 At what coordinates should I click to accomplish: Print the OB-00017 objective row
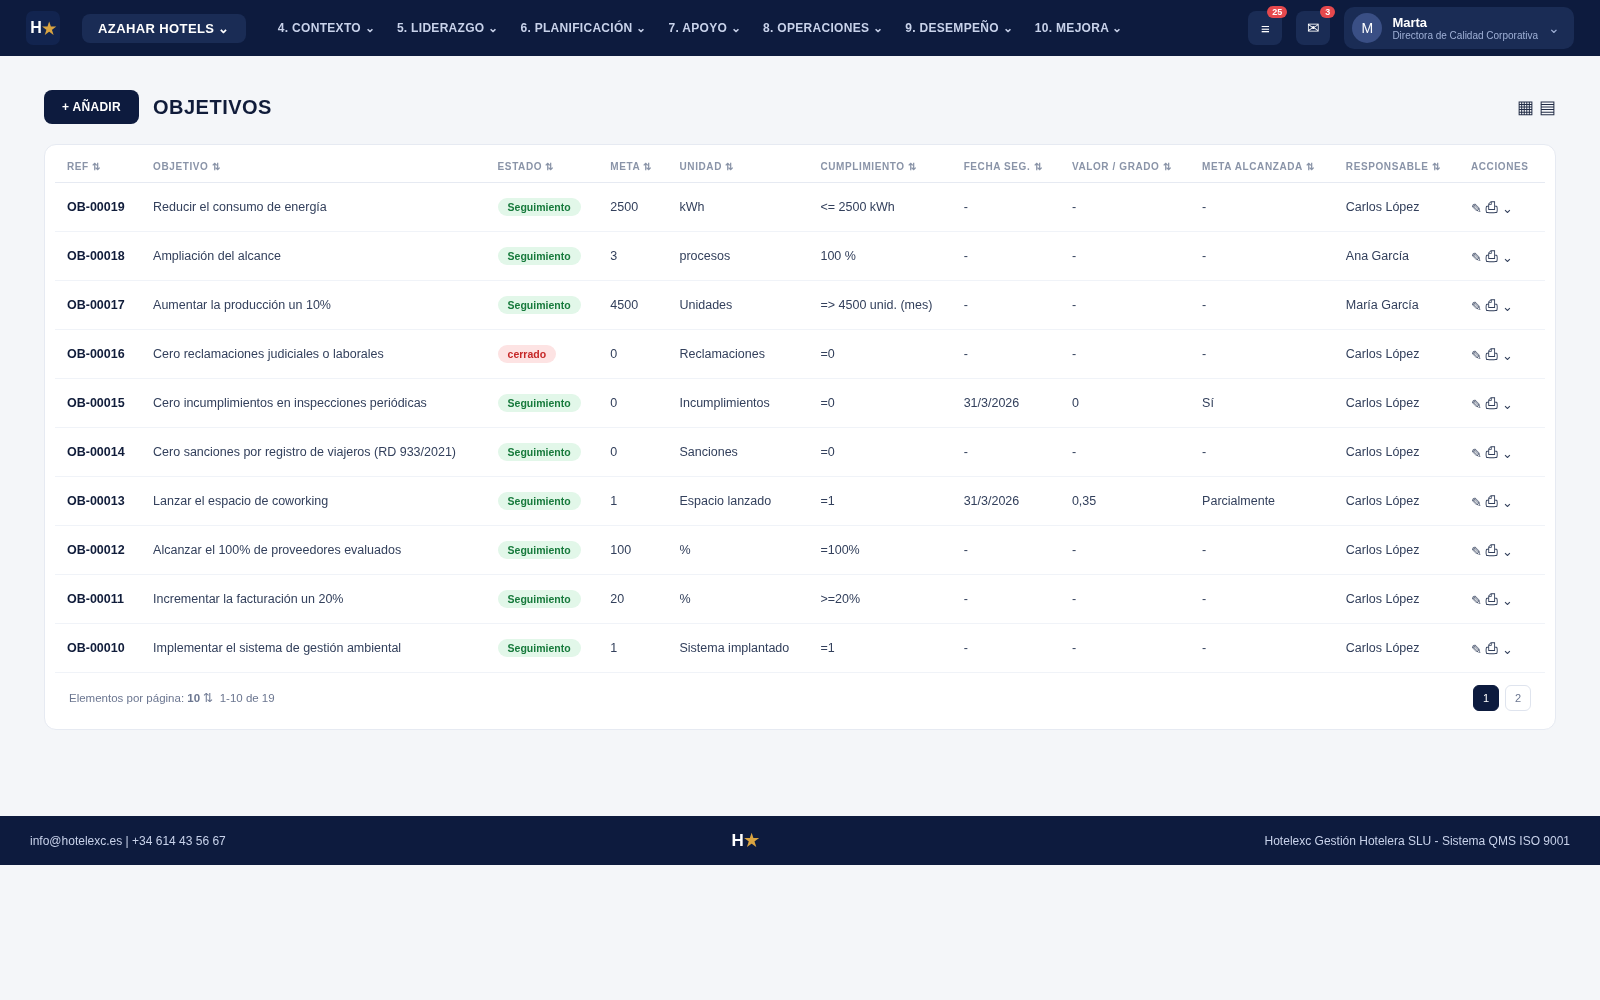point(1492,305)
